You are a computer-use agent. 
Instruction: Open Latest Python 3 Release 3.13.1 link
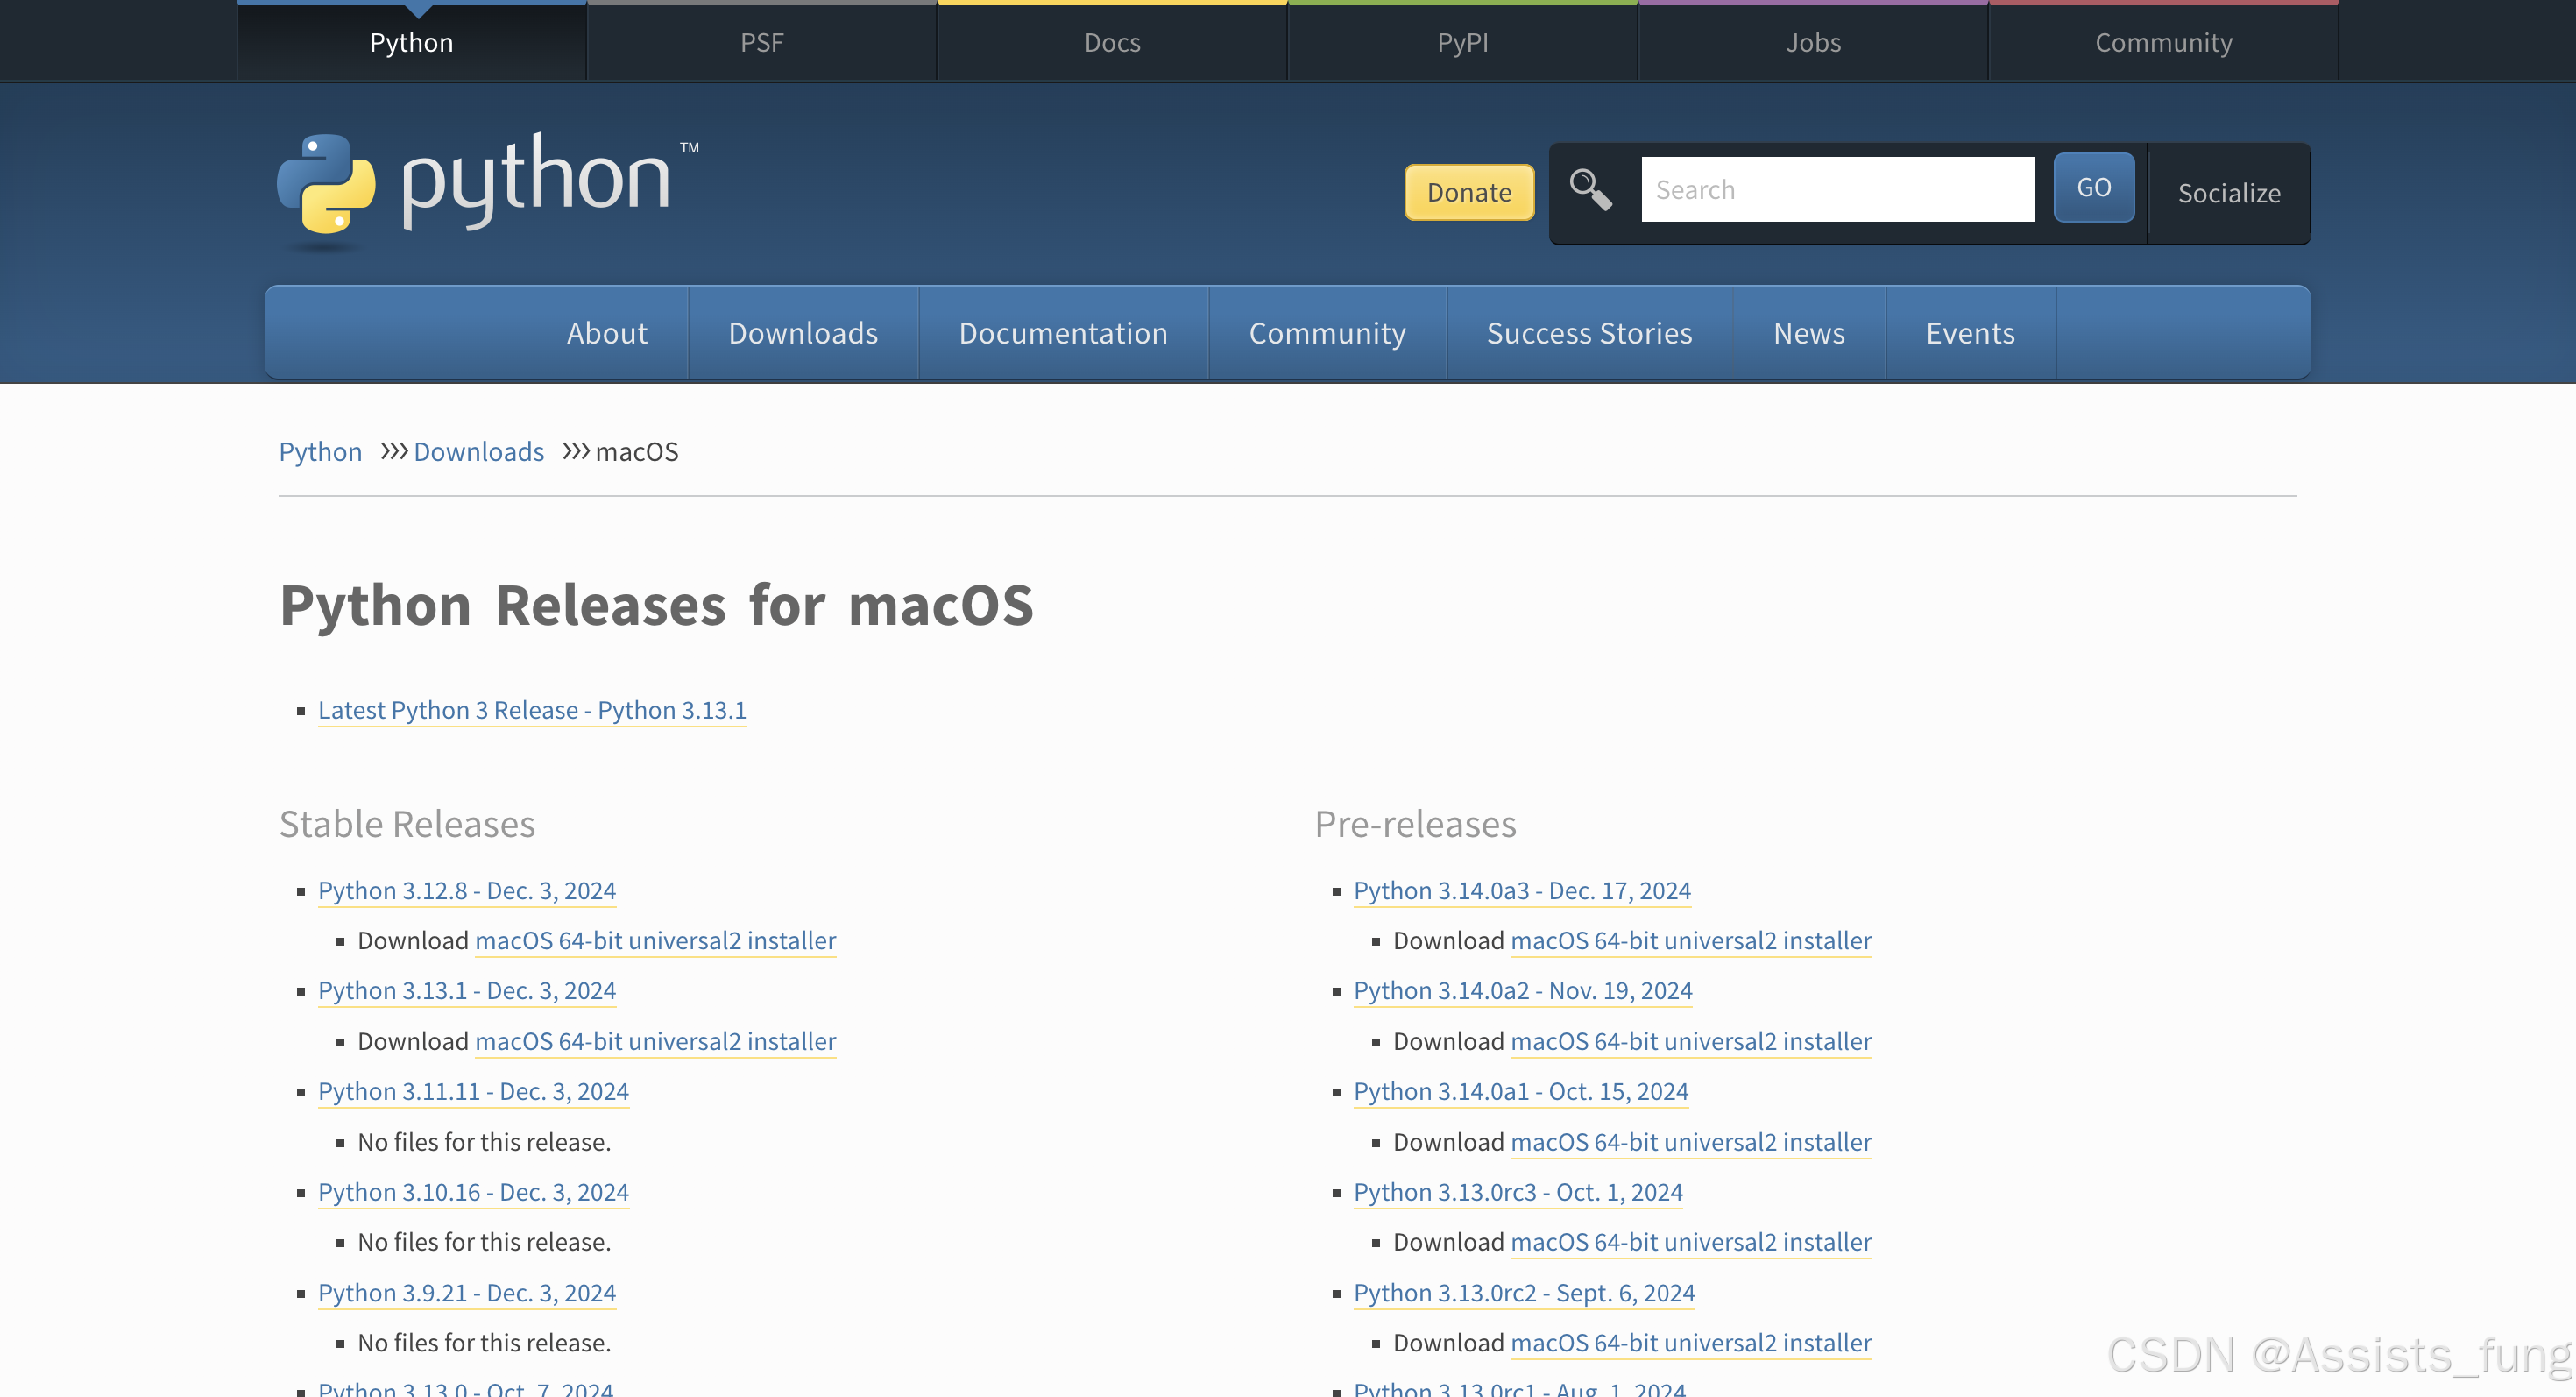(532, 710)
